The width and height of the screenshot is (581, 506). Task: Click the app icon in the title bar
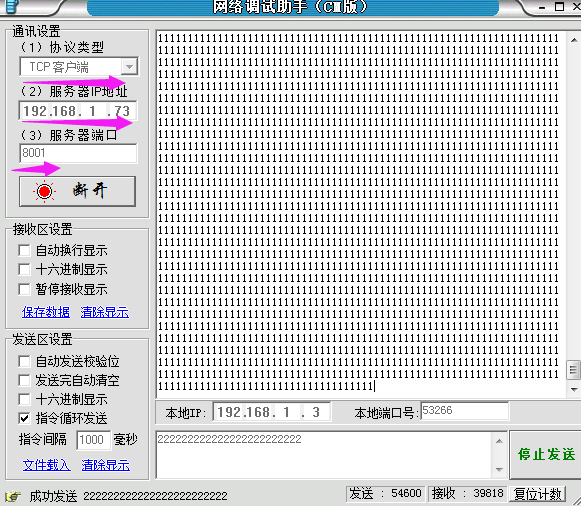click(11, 7)
